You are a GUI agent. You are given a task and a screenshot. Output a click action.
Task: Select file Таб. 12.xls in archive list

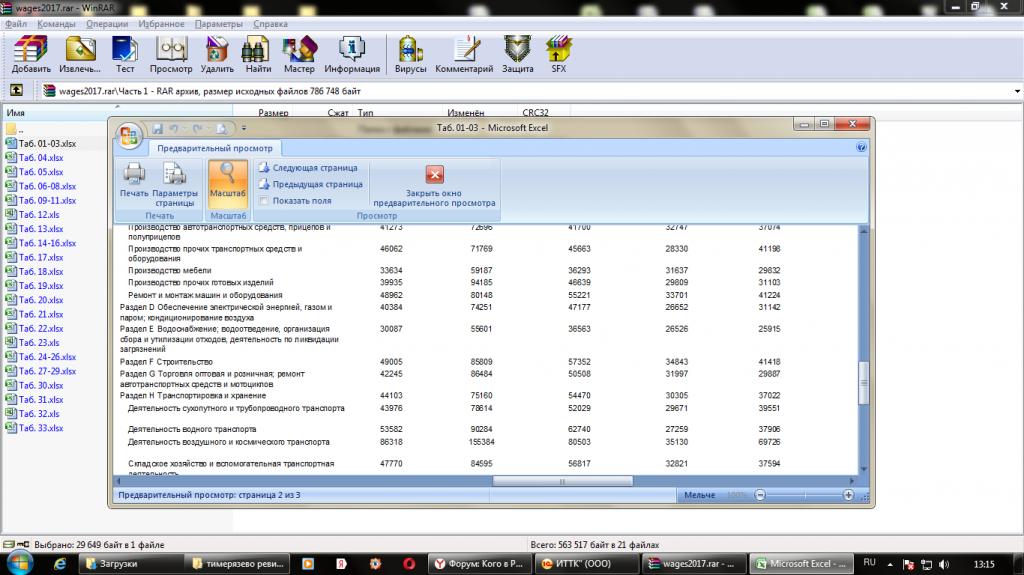coord(41,215)
